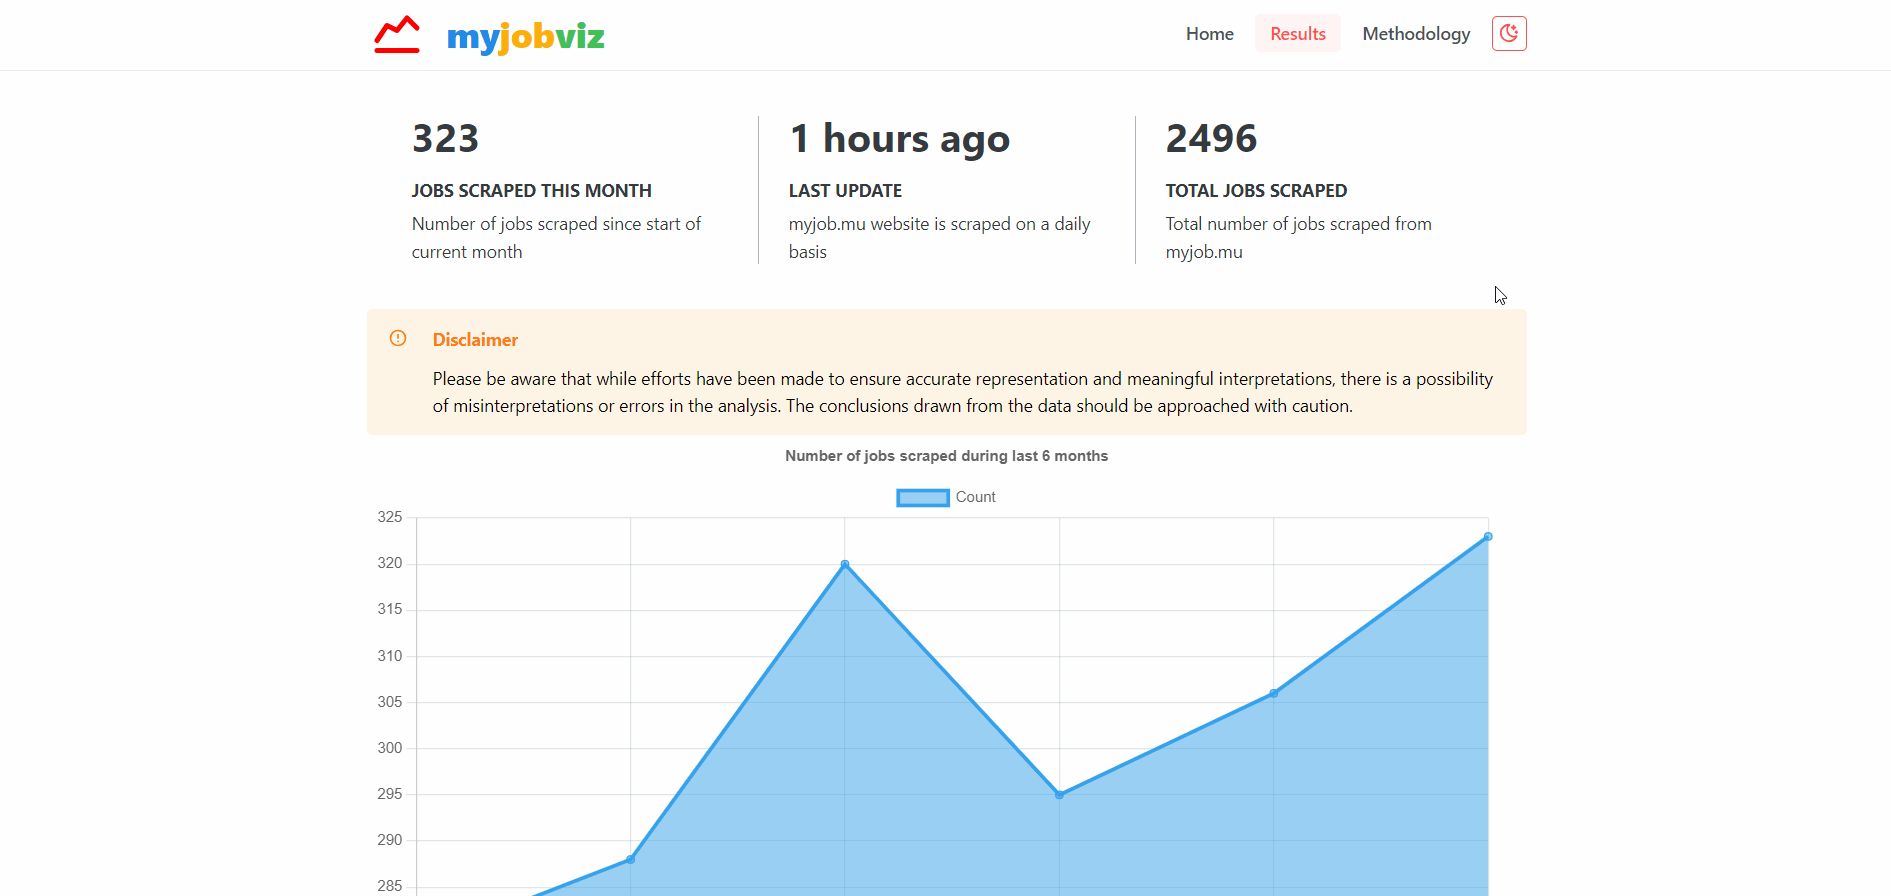Click the chart data point at 295
This screenshot has width=1891, height=896.
(1059, 795)
